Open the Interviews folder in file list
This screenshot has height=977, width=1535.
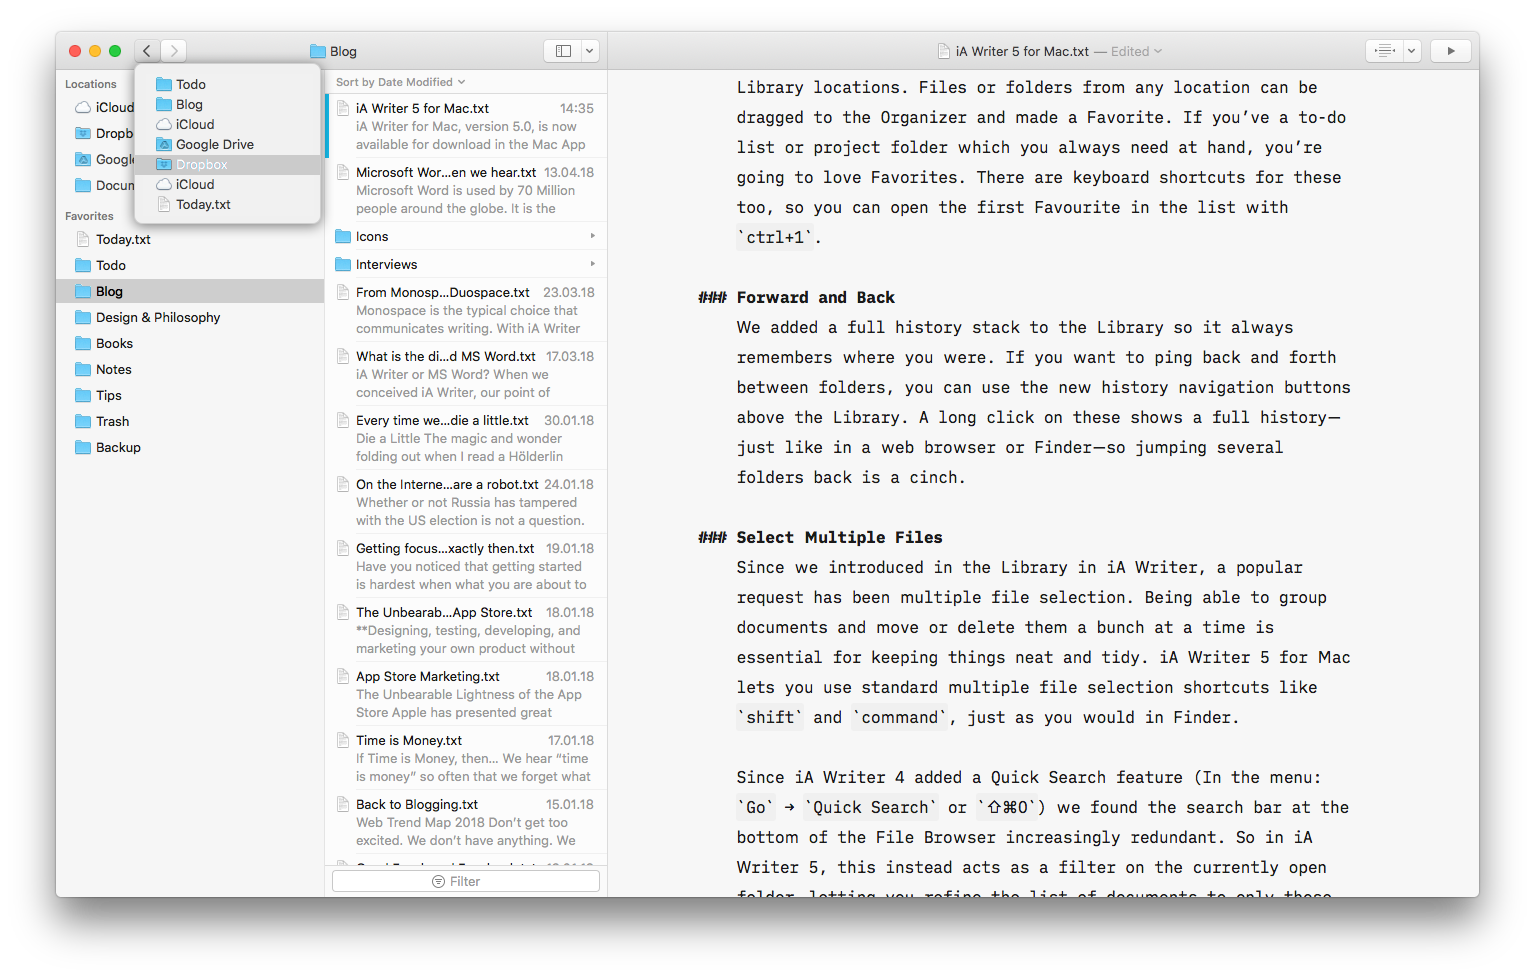point(466,265)
